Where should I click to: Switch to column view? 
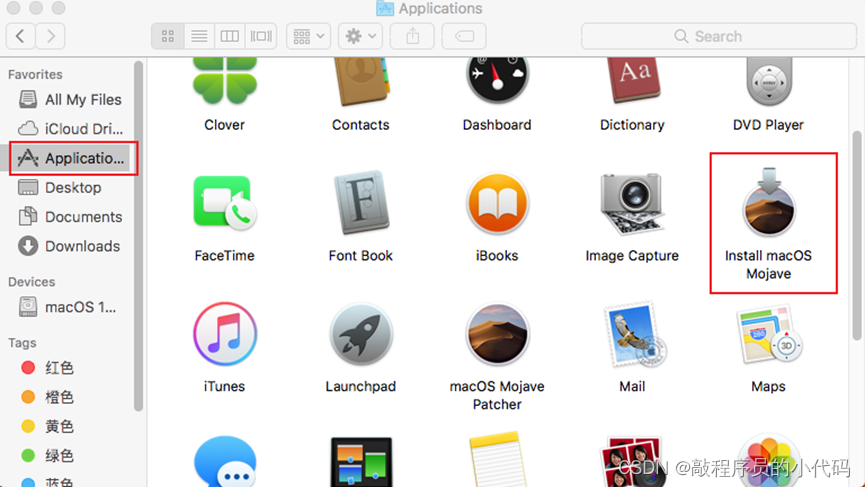point(229,36)
